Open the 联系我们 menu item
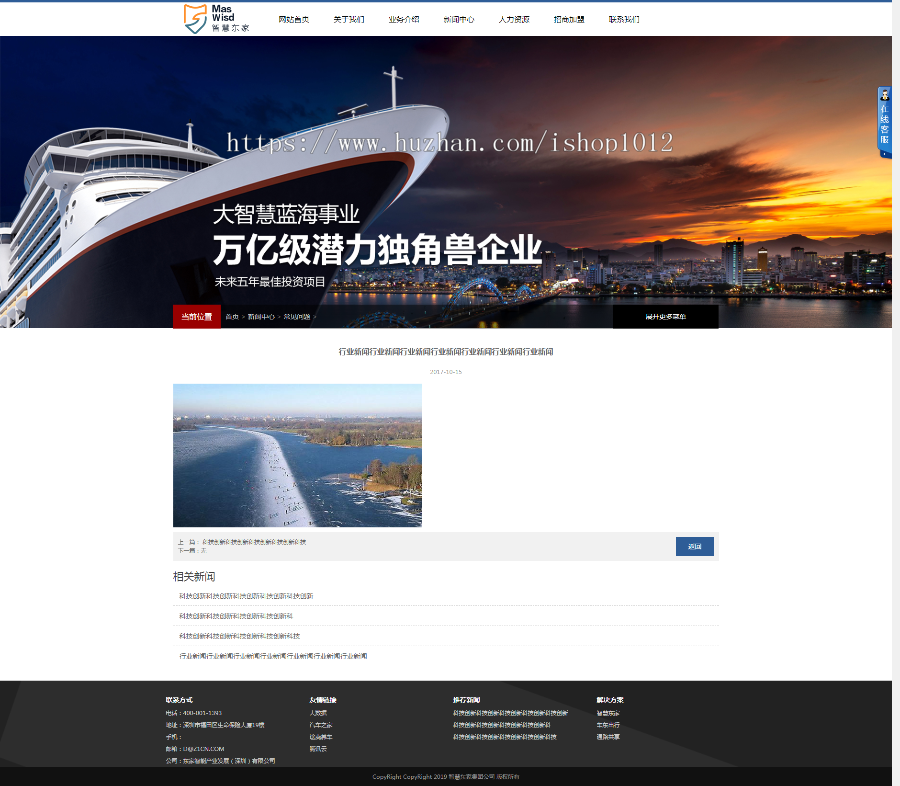Screen dimensions: 900x786 click(624, 20)
